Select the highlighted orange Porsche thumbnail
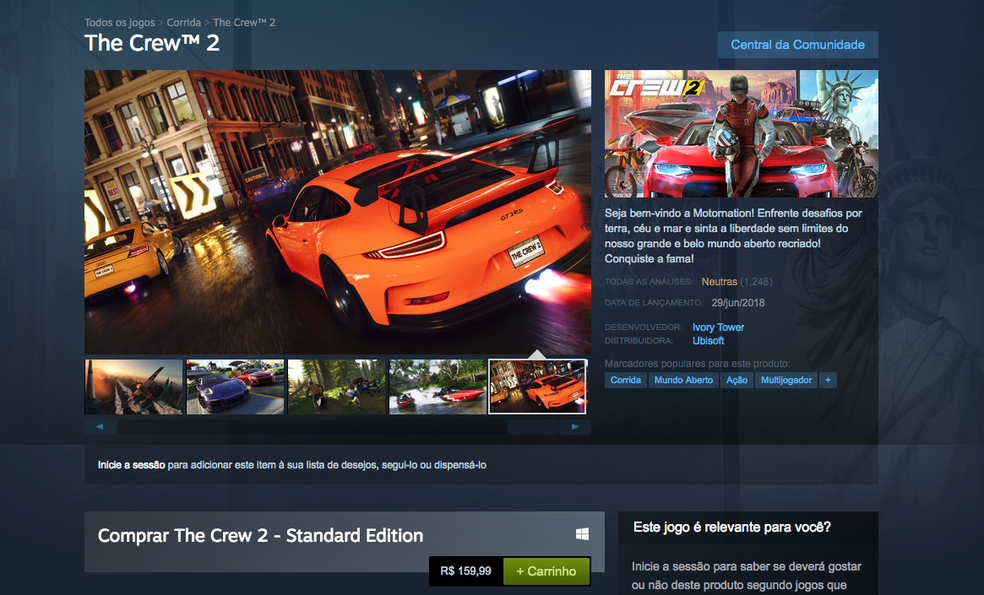 [x=538, y=387]
